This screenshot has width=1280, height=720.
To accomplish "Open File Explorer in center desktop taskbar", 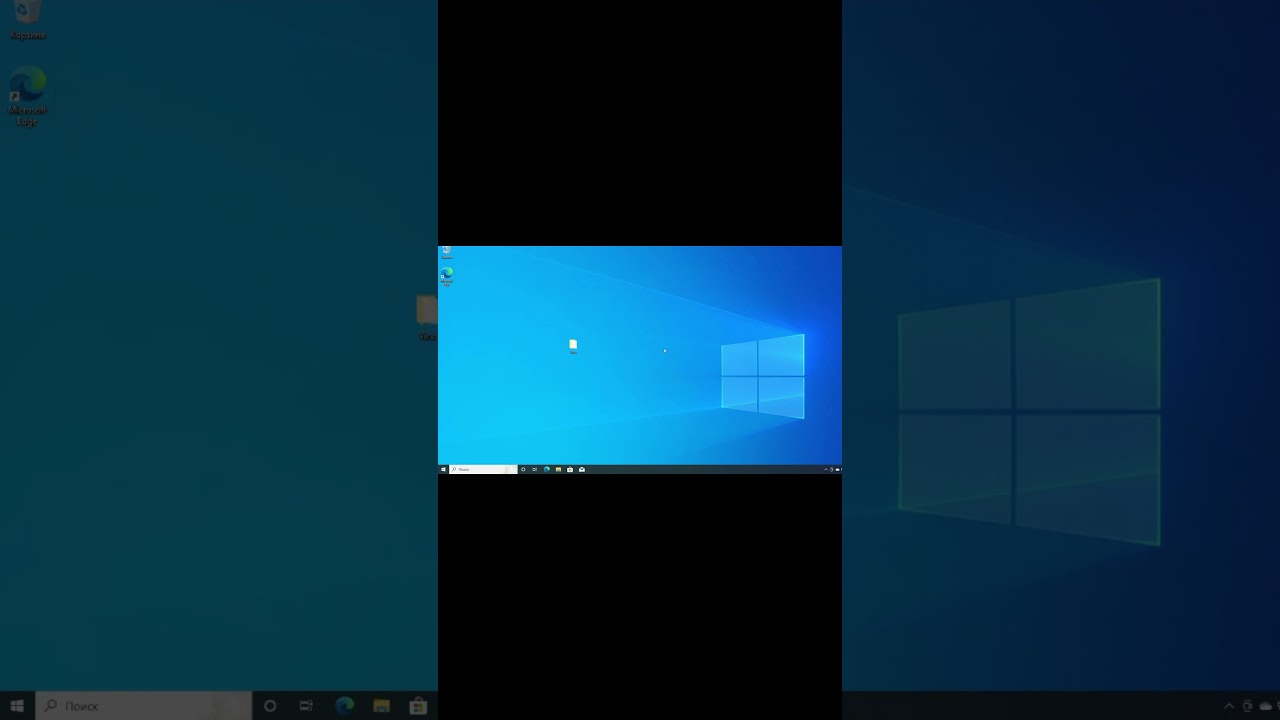I will coord(558,469).
